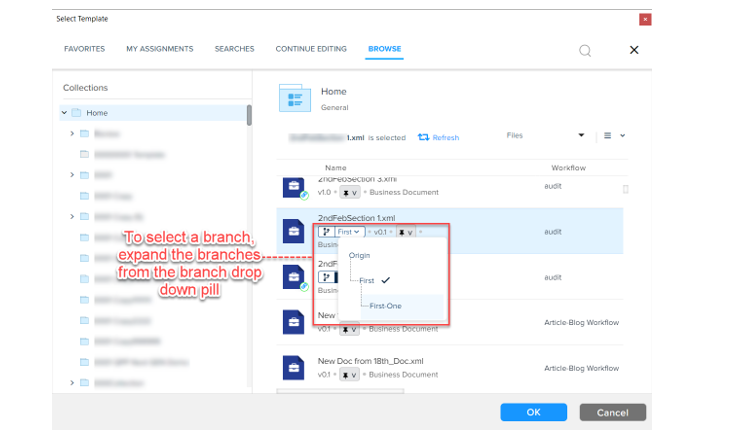Click the branch icon in the First pill
This screenshot has width=729, height=441.
pyautogui.click(x=326, y=232)
